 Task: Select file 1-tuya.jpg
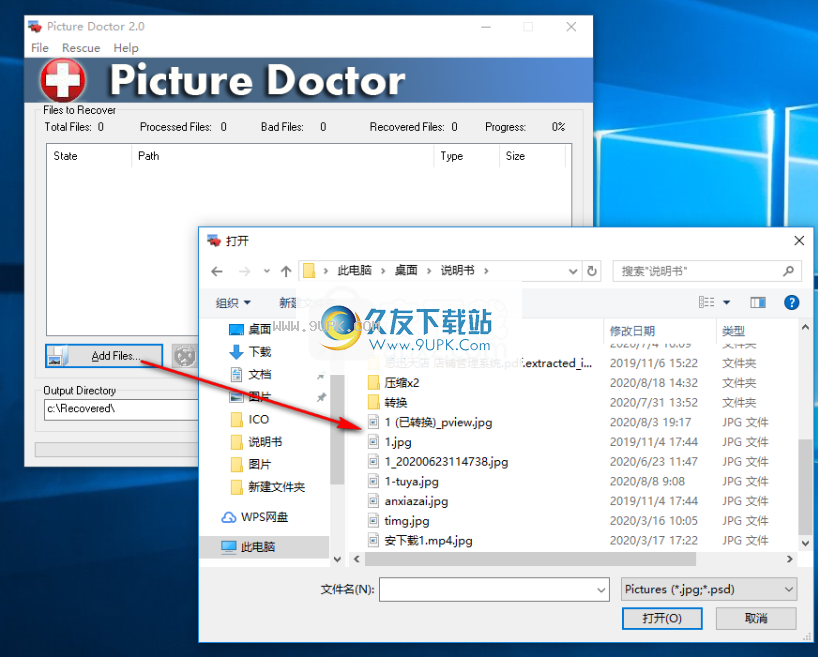pyautogui.click(x=412, y=482)
